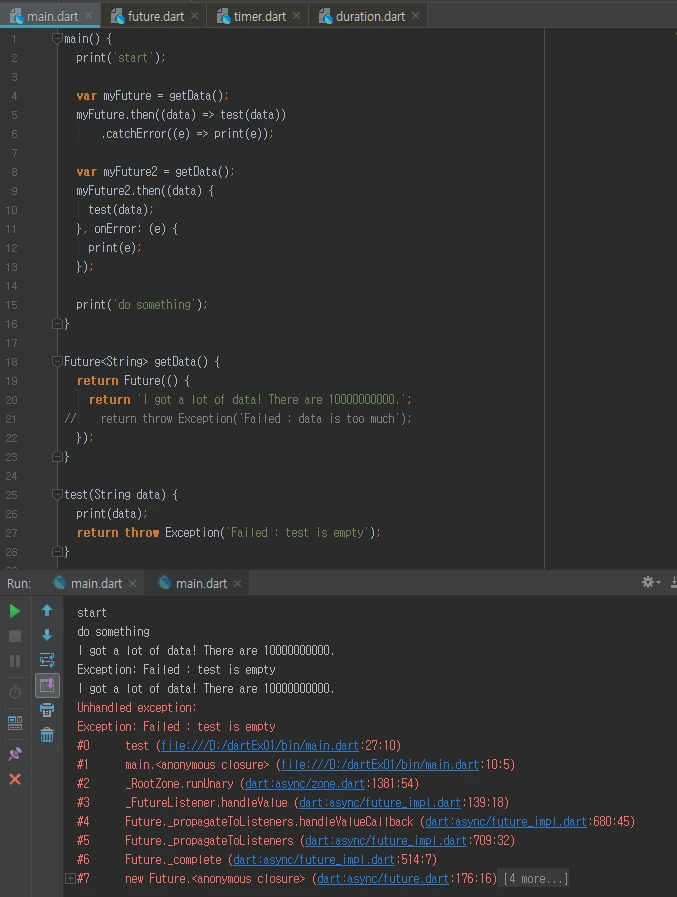Viewport: 677px width, 897px height.
Task: Expand the [4 more...] stack frames
Action: pyautogui.click(x=536, y=878)
